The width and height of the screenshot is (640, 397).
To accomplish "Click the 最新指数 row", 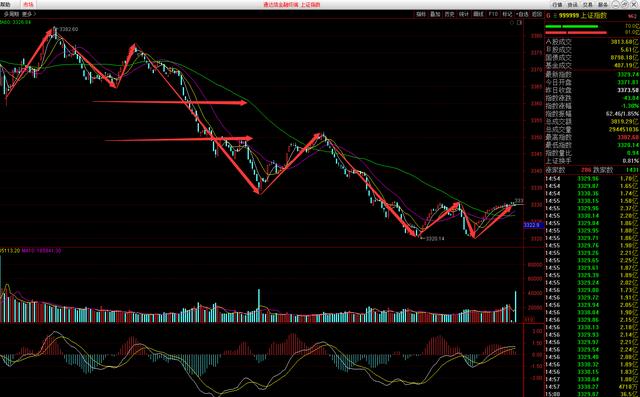I will [592, 75].
